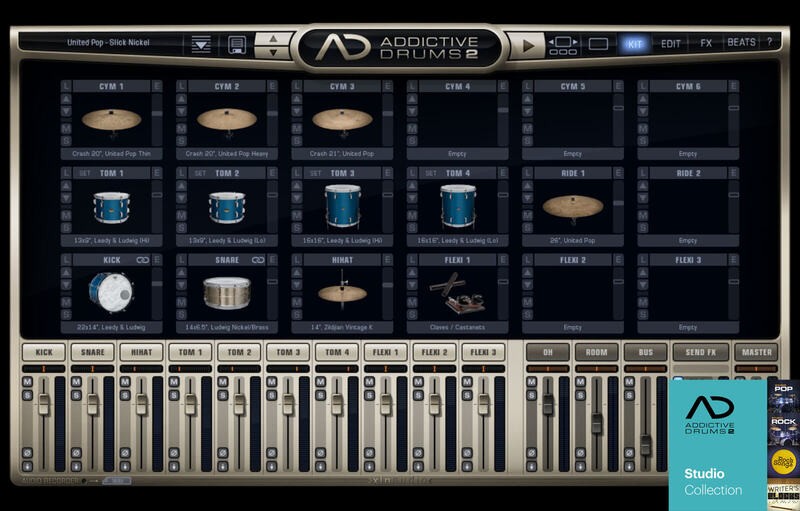Mute the TOM 1 kit slot
The image size is (800, 511).
click(66, 215)
